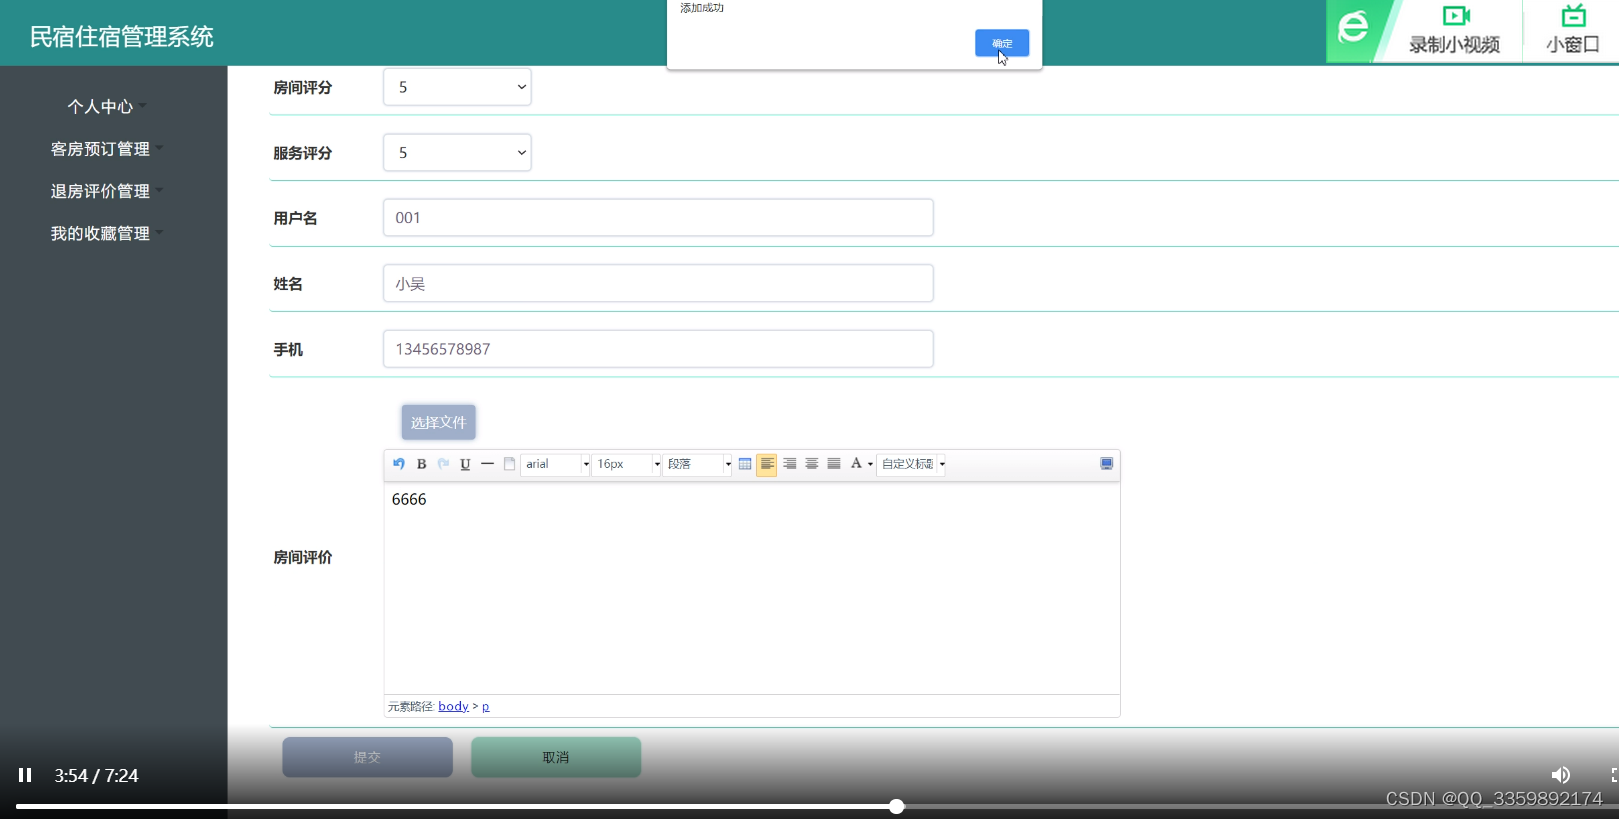Click in the rich text area with 6666
This screenshot has height=819, width=1619.
click(752, 588)
